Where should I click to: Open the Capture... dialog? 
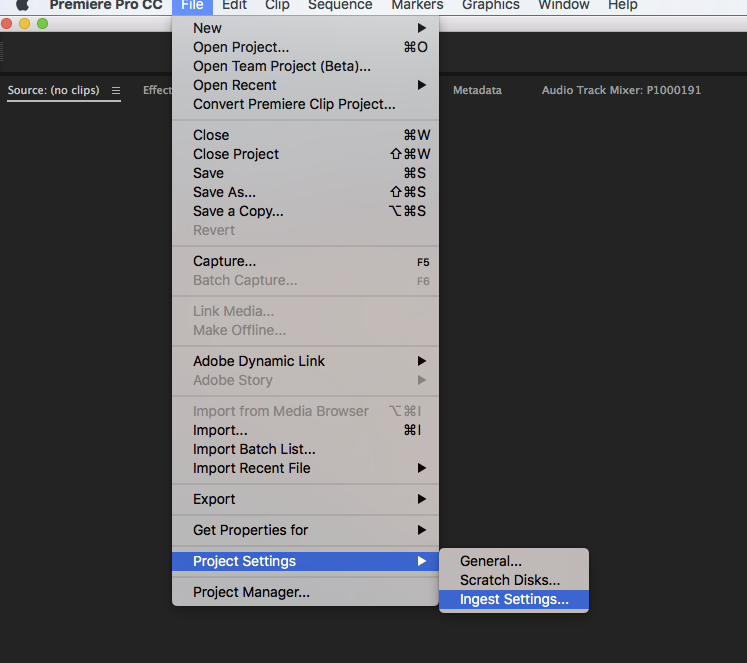click(x=305, y=261)
